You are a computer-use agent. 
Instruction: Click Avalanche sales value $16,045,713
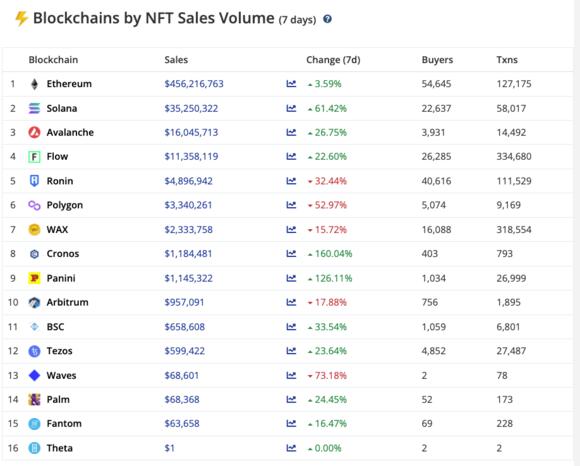point(191,132)
